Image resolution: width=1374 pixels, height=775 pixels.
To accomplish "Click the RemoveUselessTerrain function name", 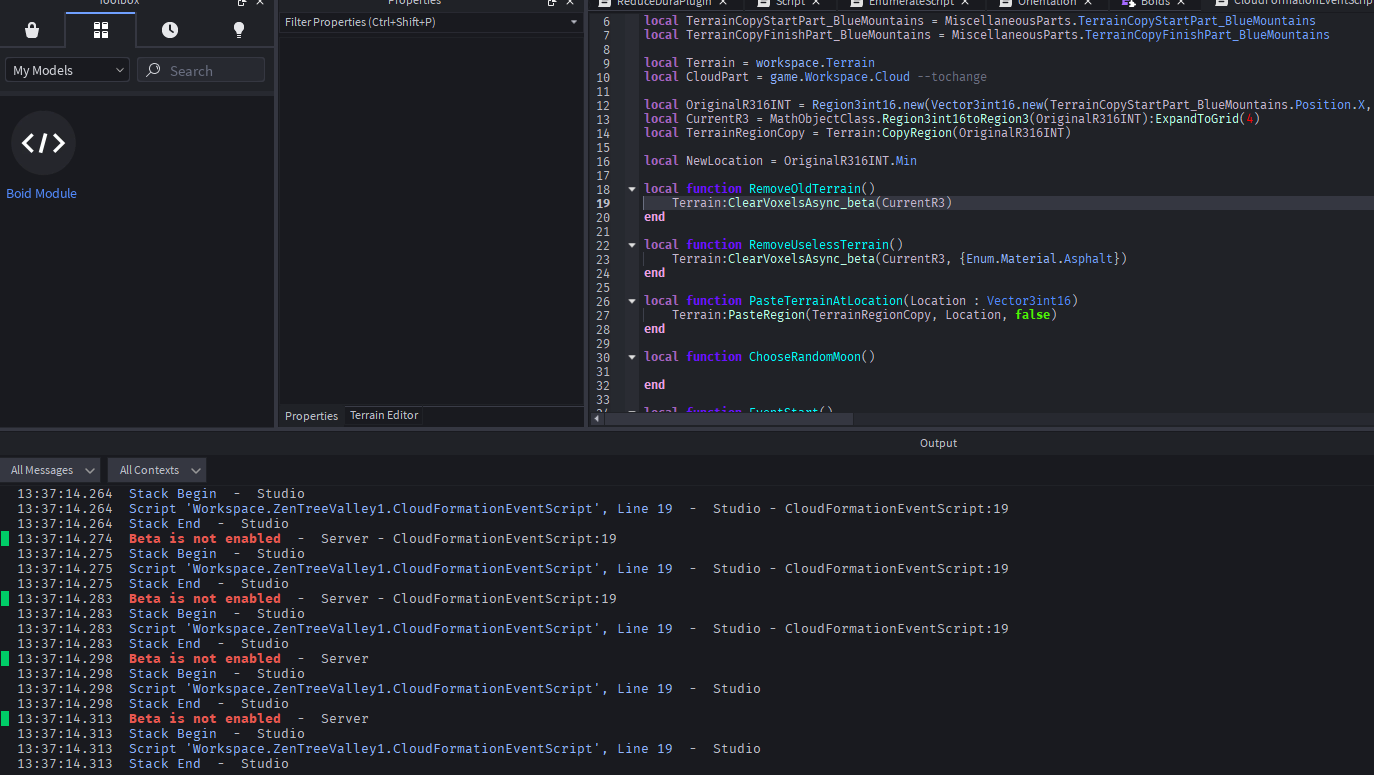I will 819,245.
